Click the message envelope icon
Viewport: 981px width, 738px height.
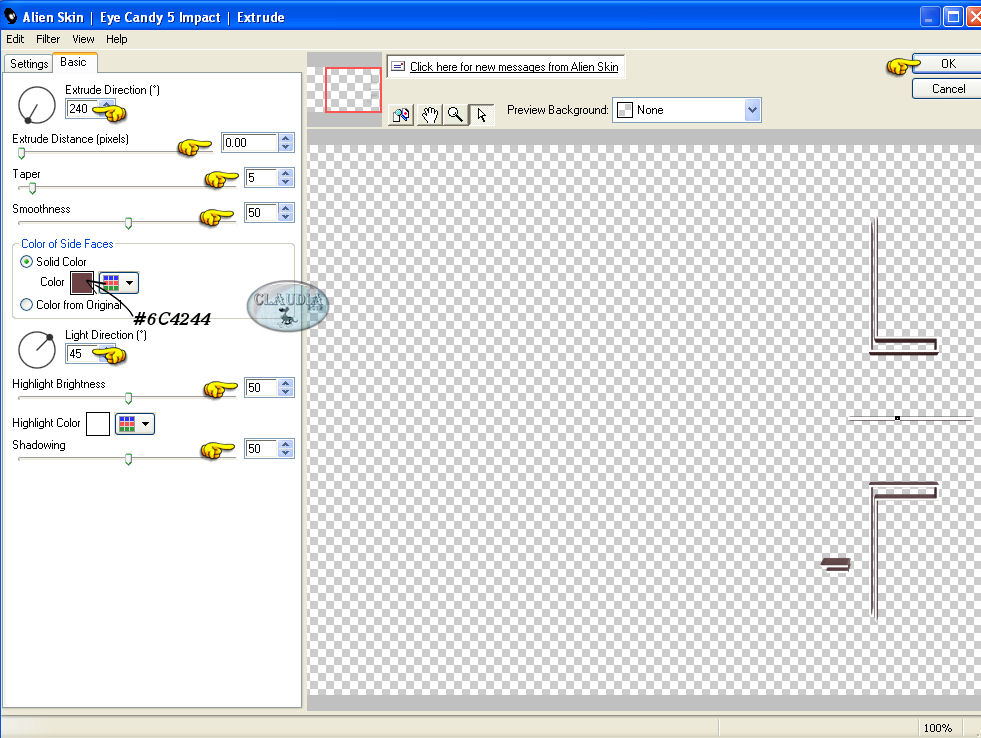coord(398,66)
